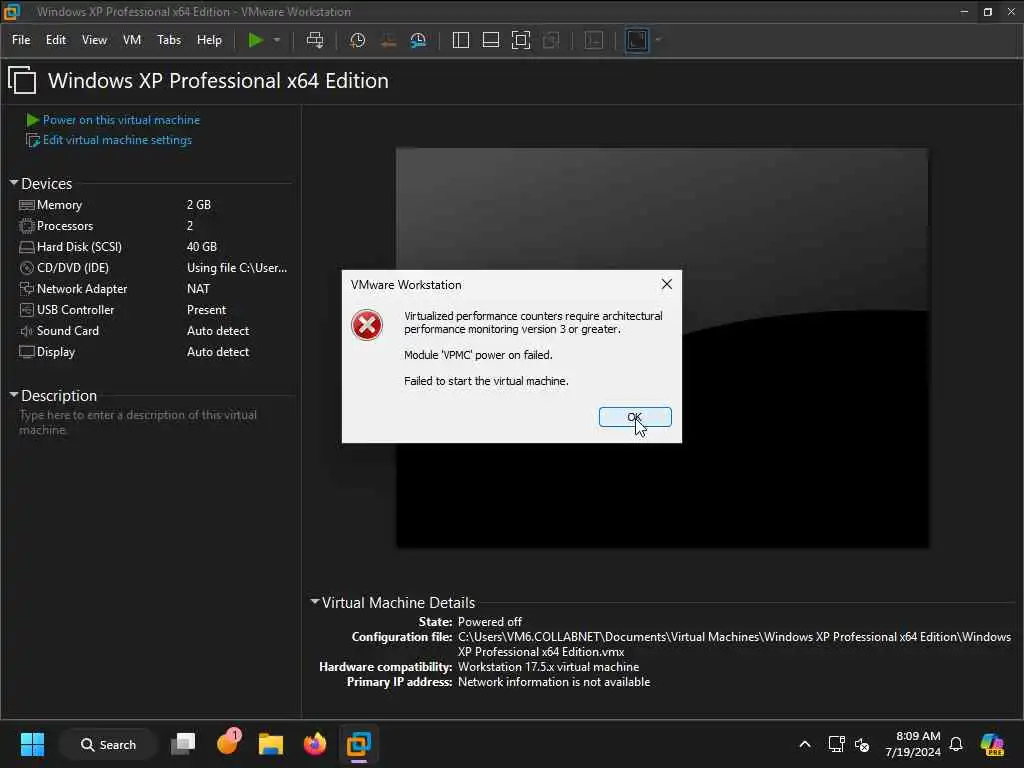The height and width of the screenshot is (768, 1024).
Task: Select the Memory device row
Action: [154, 204]
